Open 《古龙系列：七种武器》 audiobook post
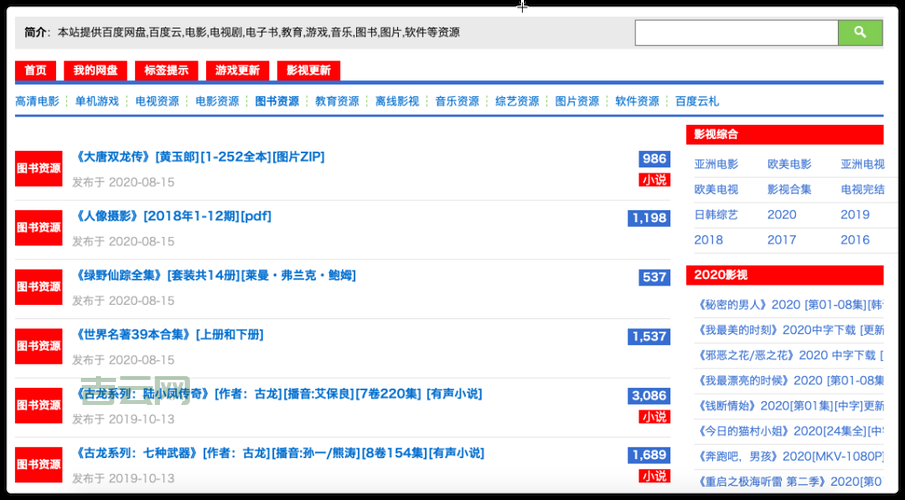Viewport: 905px width, 500px height. point(279,454)
